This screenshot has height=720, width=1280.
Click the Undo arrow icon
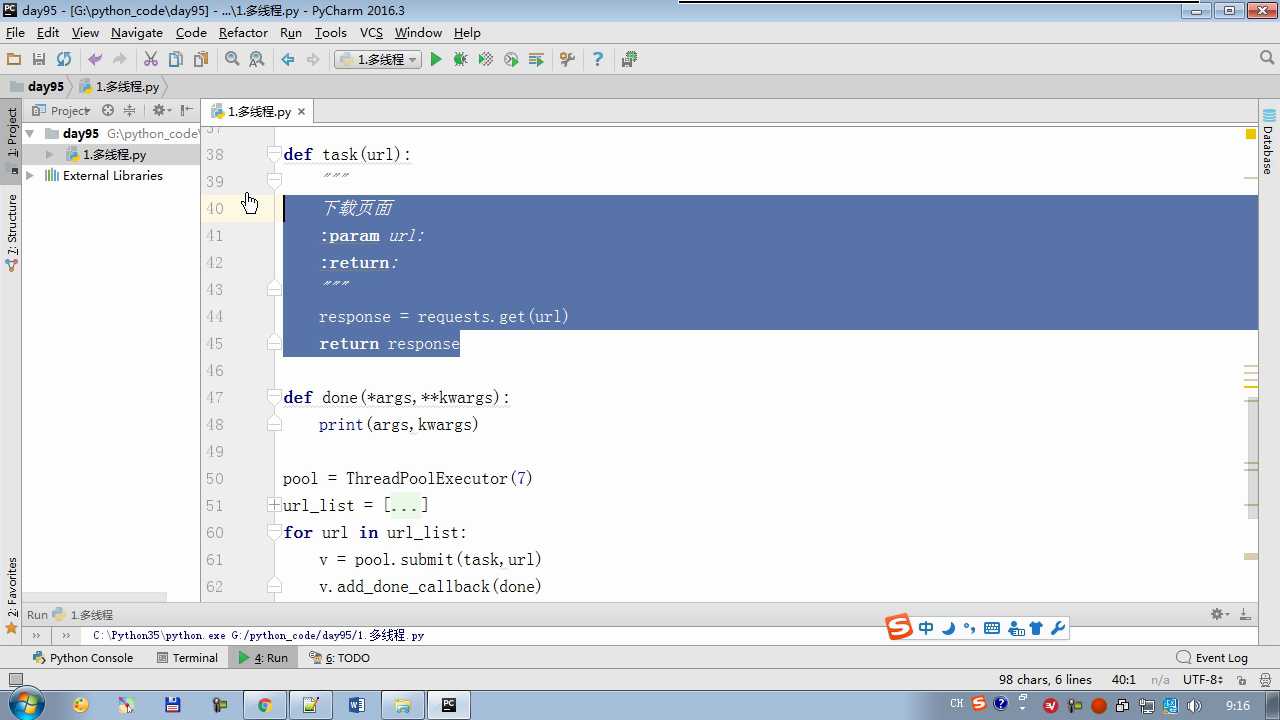pyautogui.click(x=95, y=60)
